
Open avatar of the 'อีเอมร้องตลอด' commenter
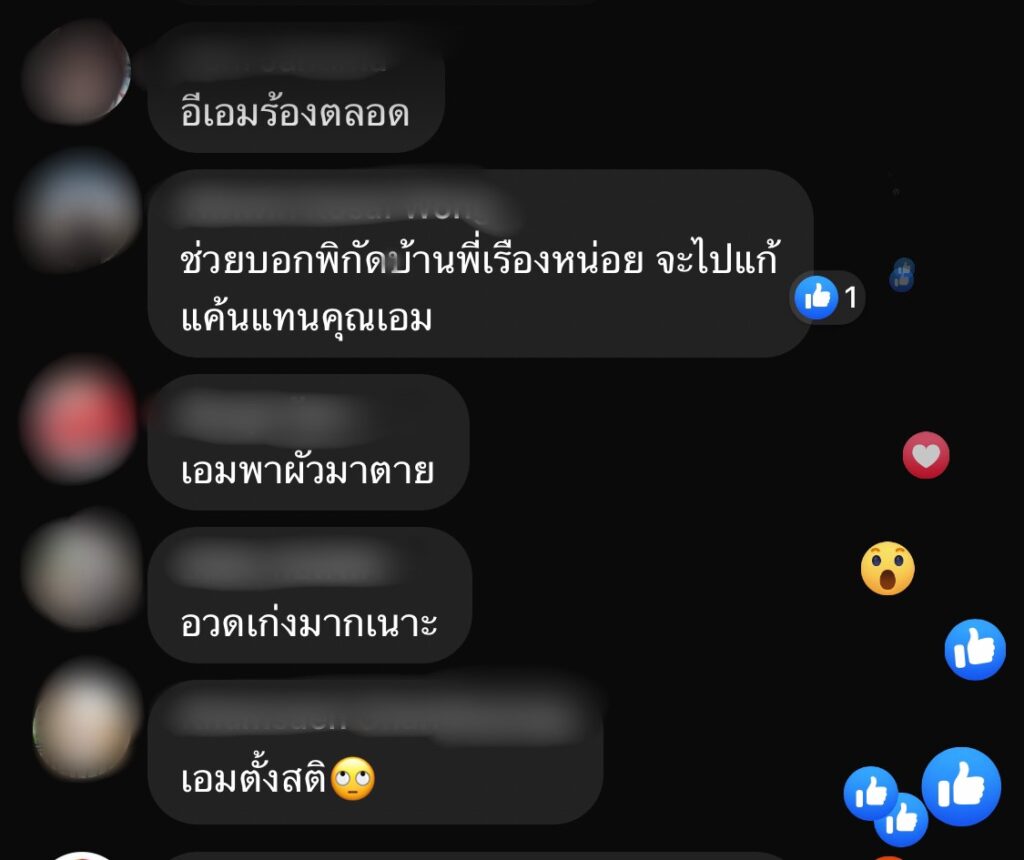77,72
